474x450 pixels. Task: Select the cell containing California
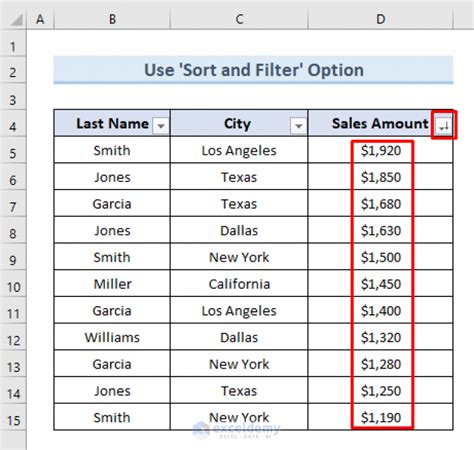tap(239, 284)
